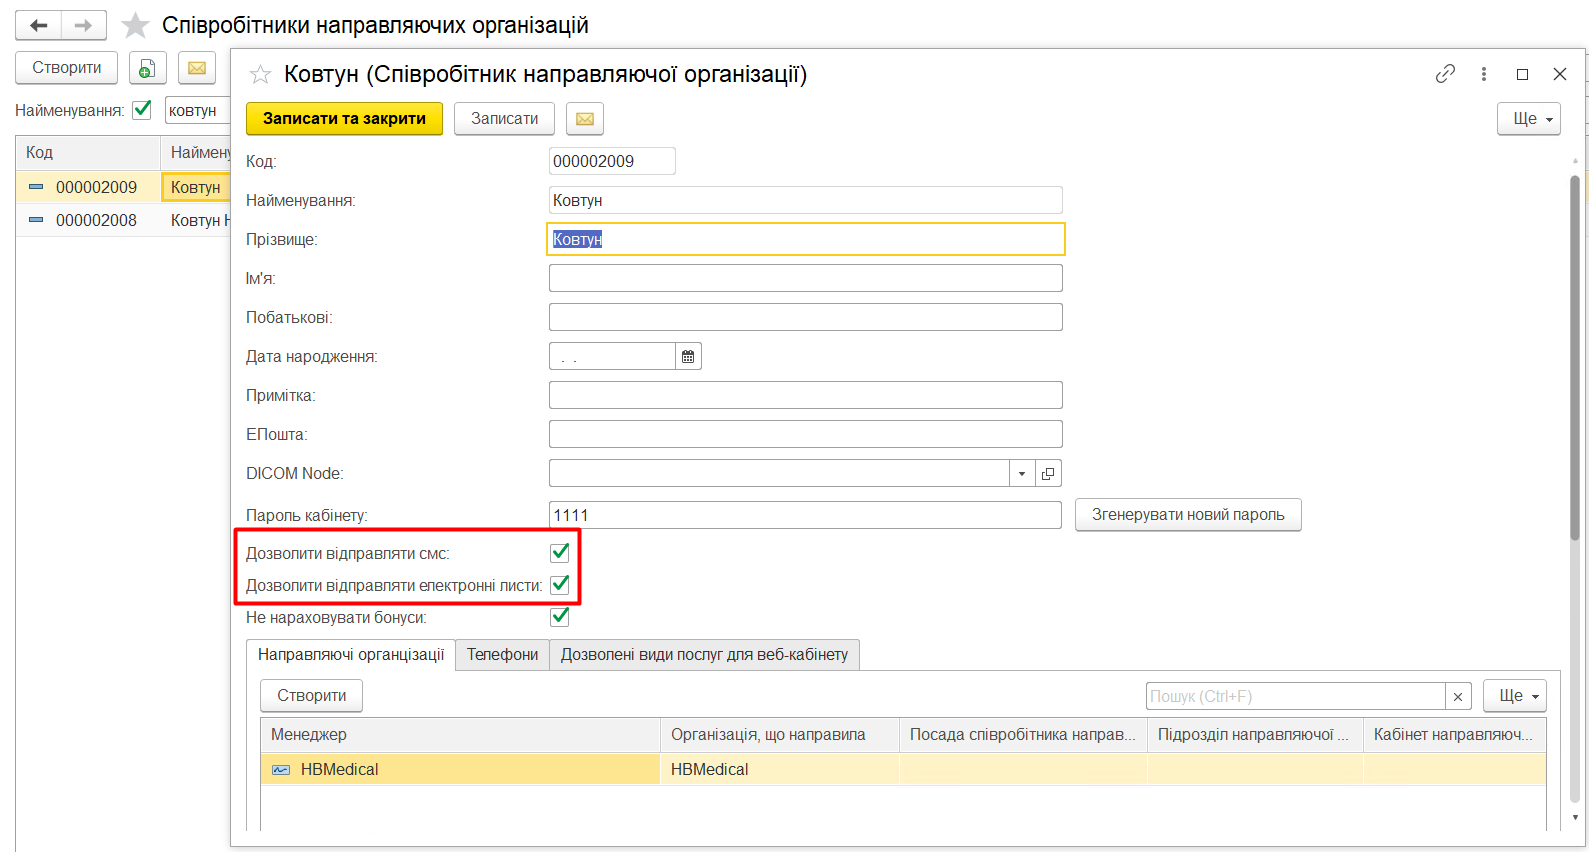1589x852 pixels.
Task: Open the calendar picker for Дата народження
Action: [x=688, y=357]
